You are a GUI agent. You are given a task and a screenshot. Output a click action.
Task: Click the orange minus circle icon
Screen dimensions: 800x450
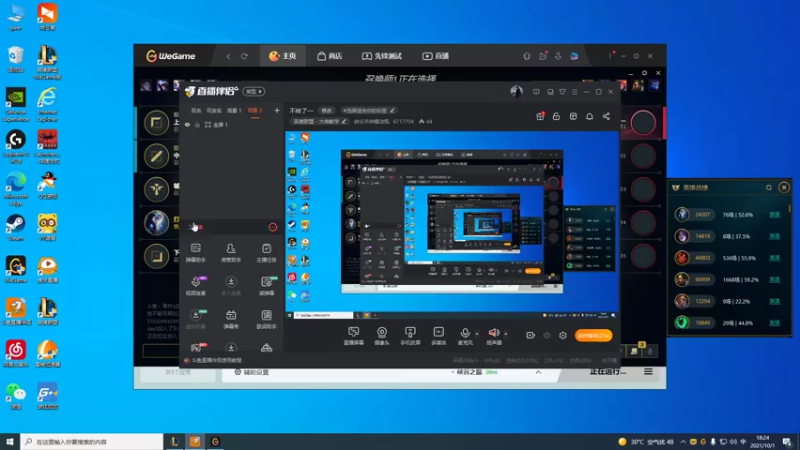(x=273, y=227)
